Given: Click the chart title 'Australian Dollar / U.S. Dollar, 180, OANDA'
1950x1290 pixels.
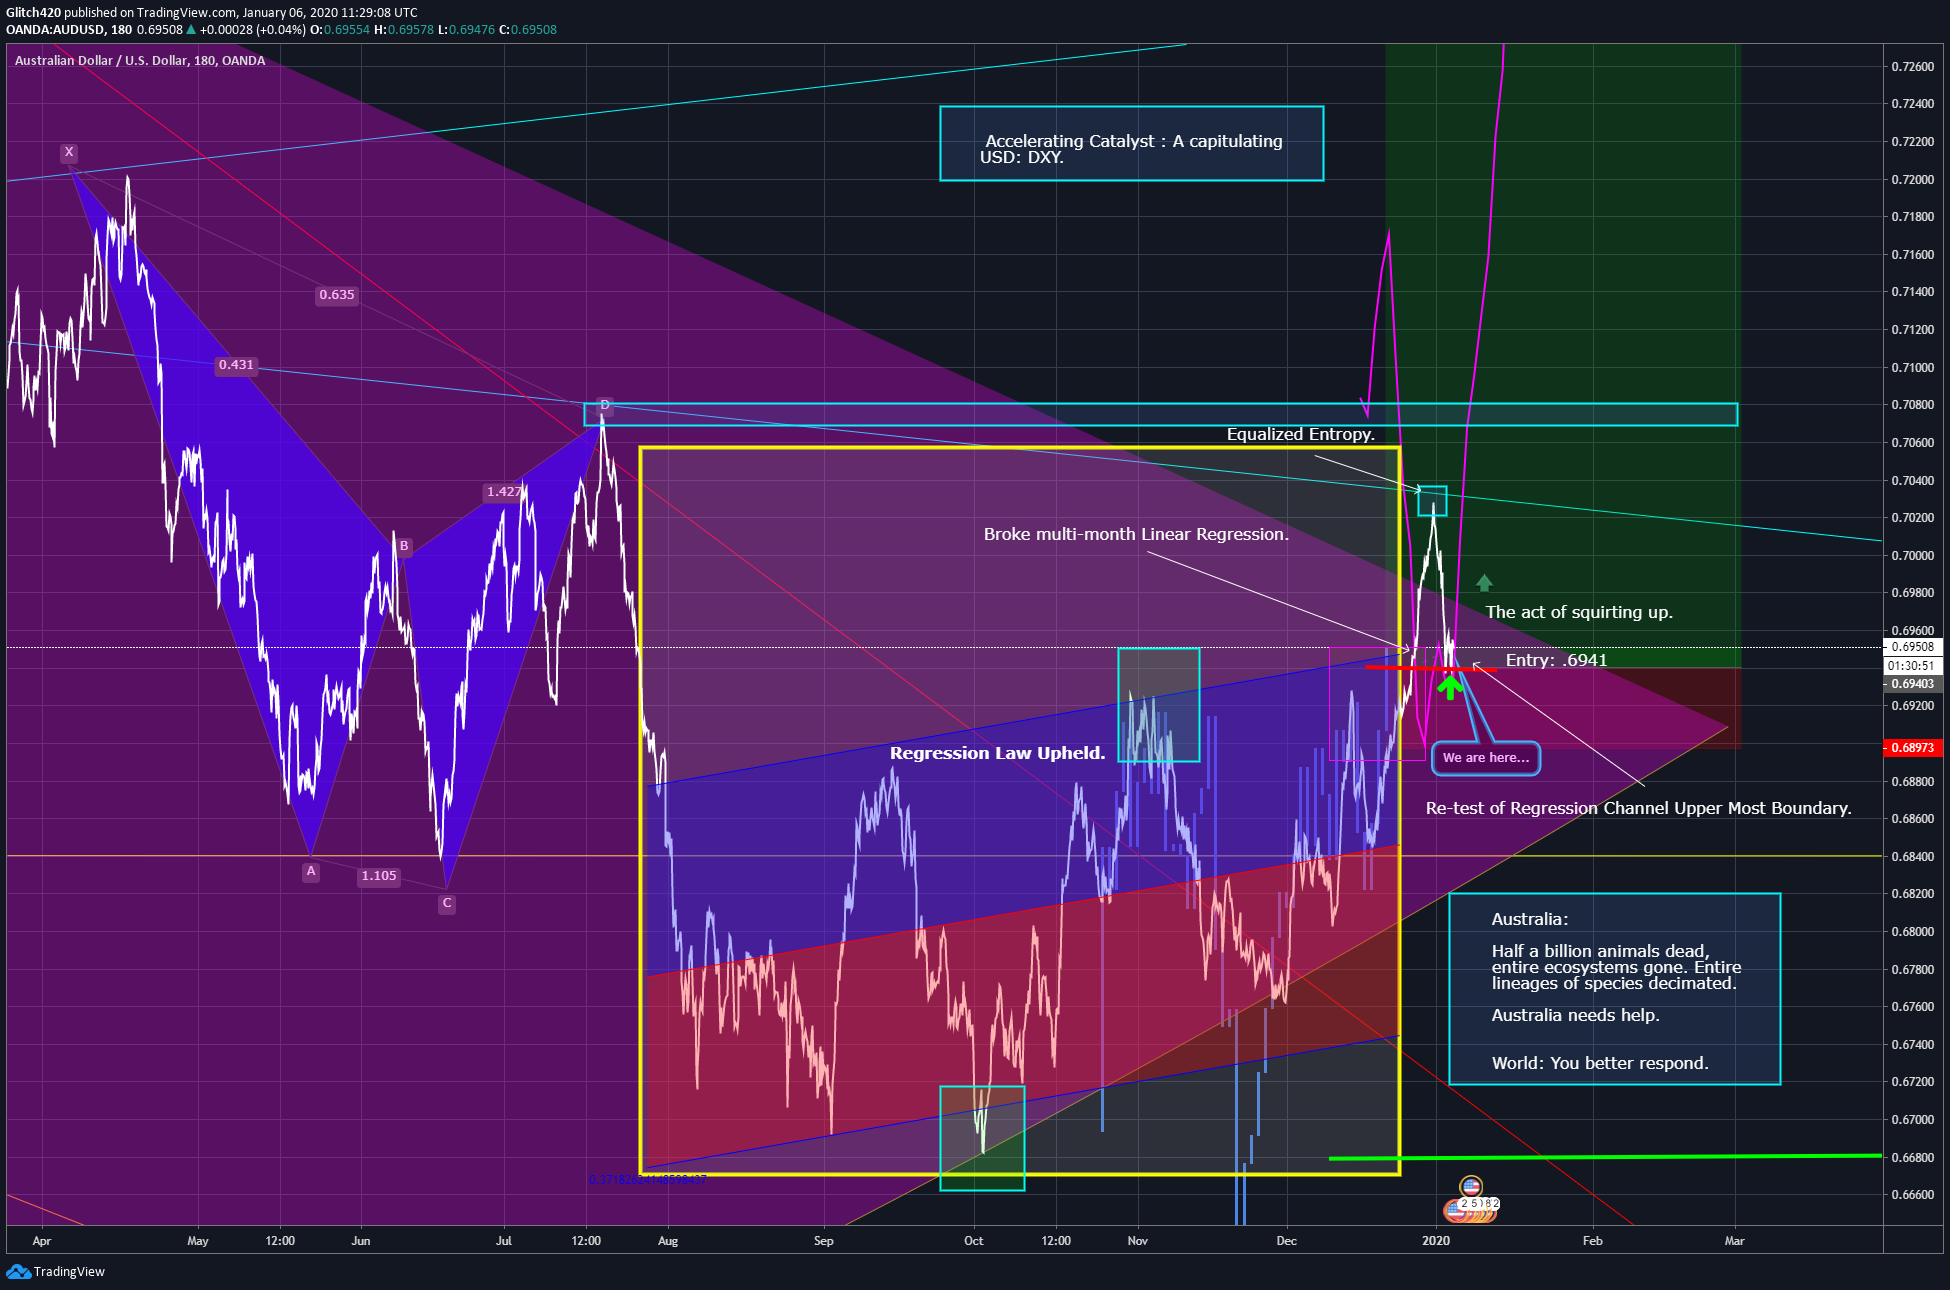Looking at the screenshot, I should click(x=140, y=61).
